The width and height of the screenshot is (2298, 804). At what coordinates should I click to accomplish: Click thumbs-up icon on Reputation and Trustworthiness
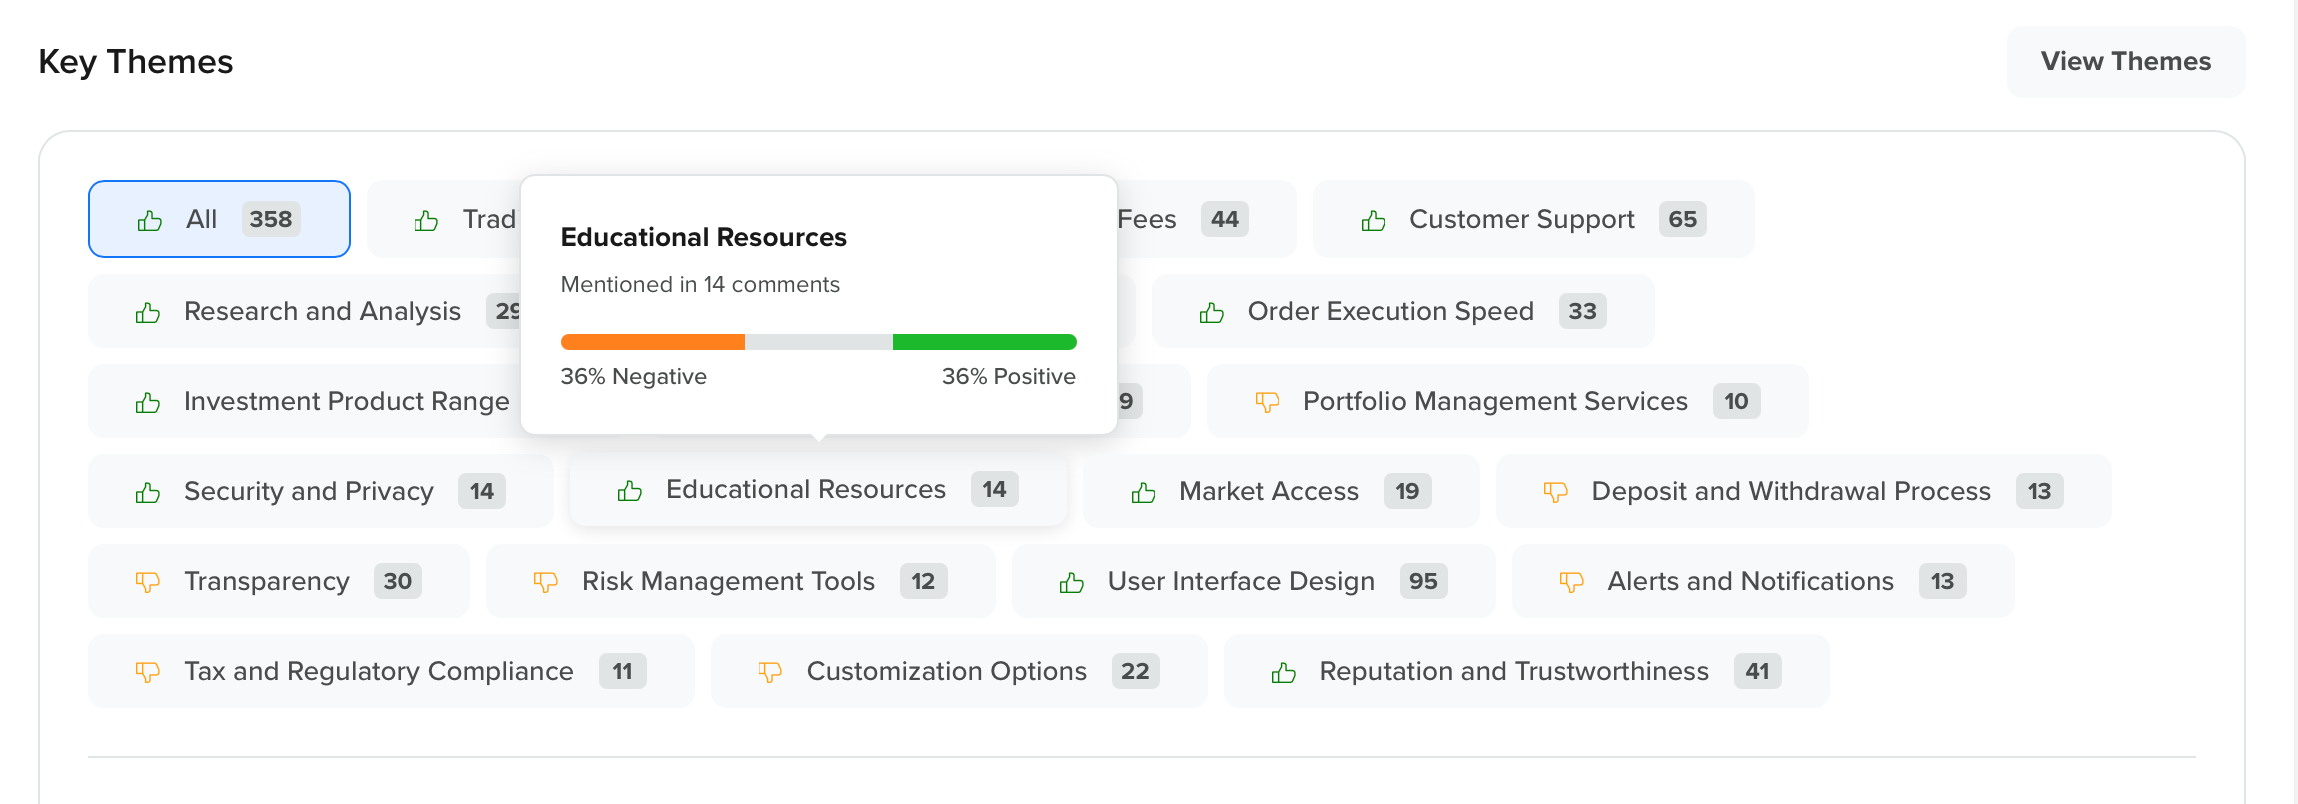[1283, 672]
